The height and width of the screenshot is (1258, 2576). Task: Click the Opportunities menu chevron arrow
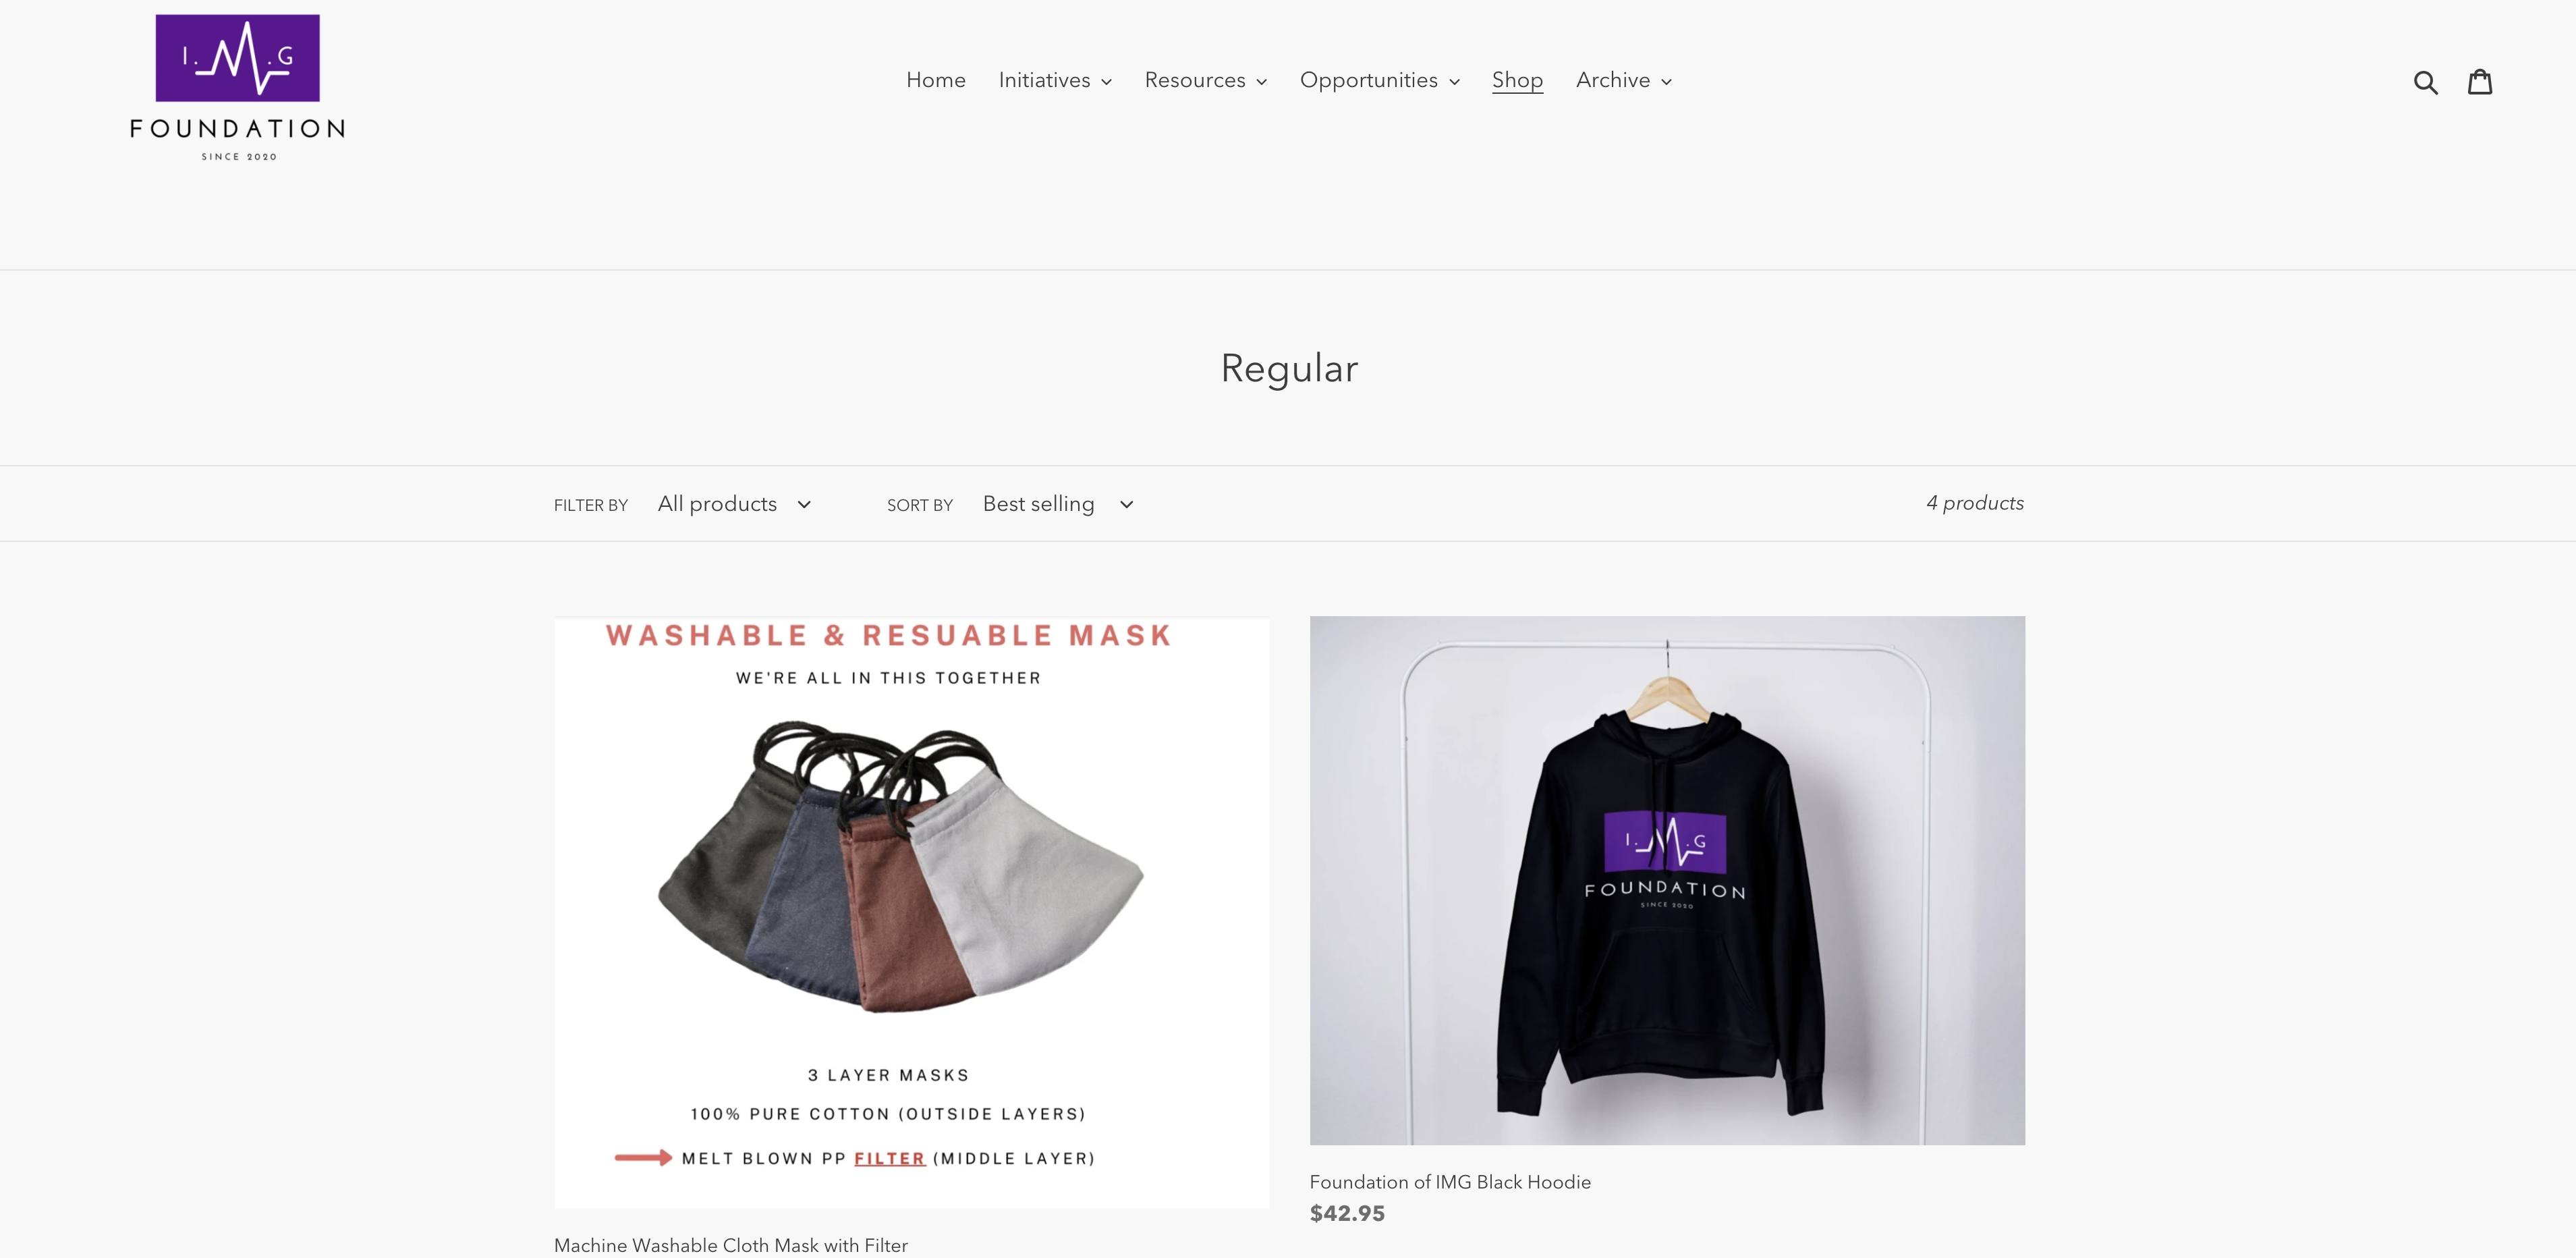[1454, 82]
